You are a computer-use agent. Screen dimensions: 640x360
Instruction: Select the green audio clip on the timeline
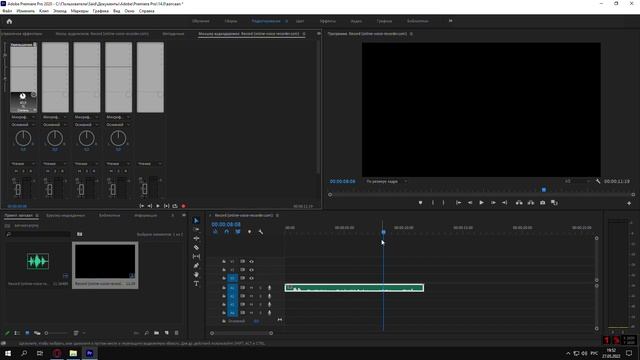354,288
